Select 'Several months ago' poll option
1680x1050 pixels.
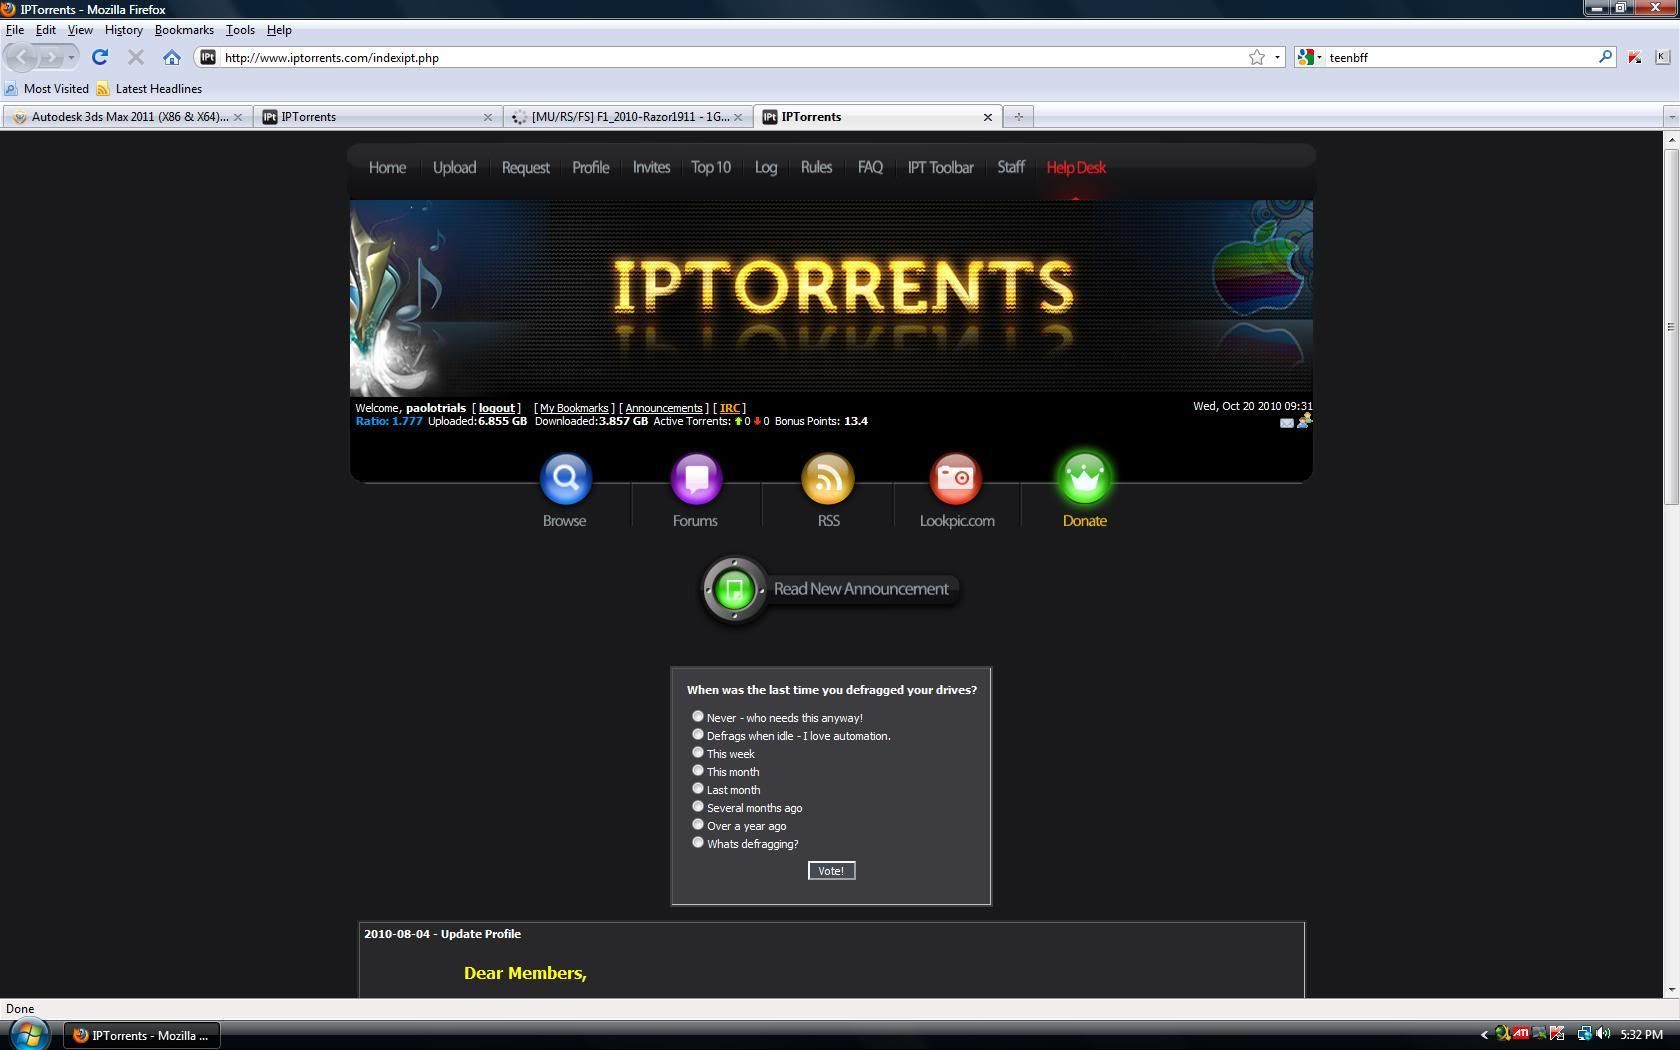[x=698, y=806]
